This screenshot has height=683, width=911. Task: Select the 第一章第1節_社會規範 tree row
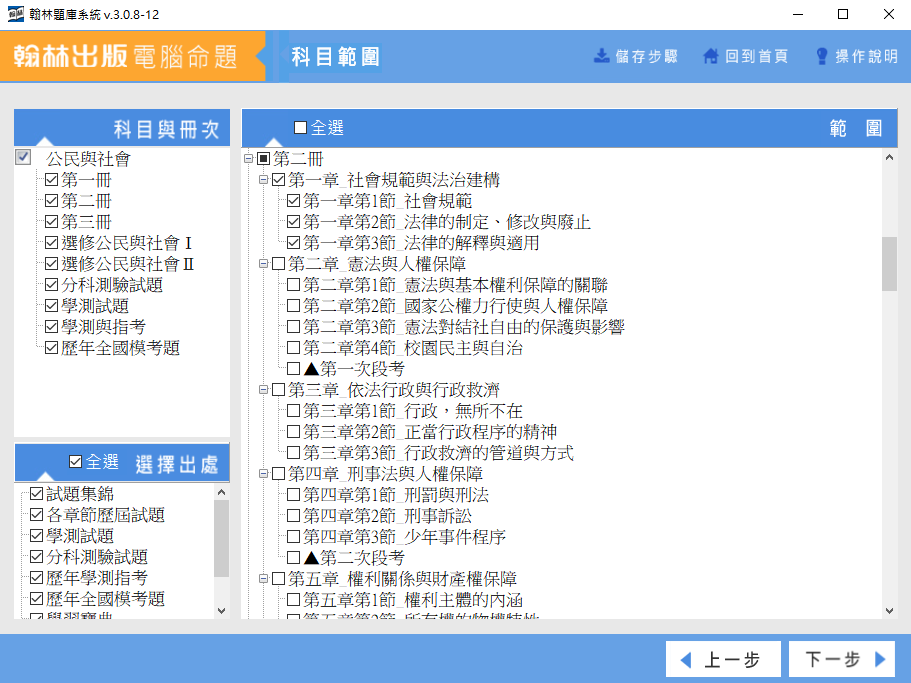click(388, 201)
